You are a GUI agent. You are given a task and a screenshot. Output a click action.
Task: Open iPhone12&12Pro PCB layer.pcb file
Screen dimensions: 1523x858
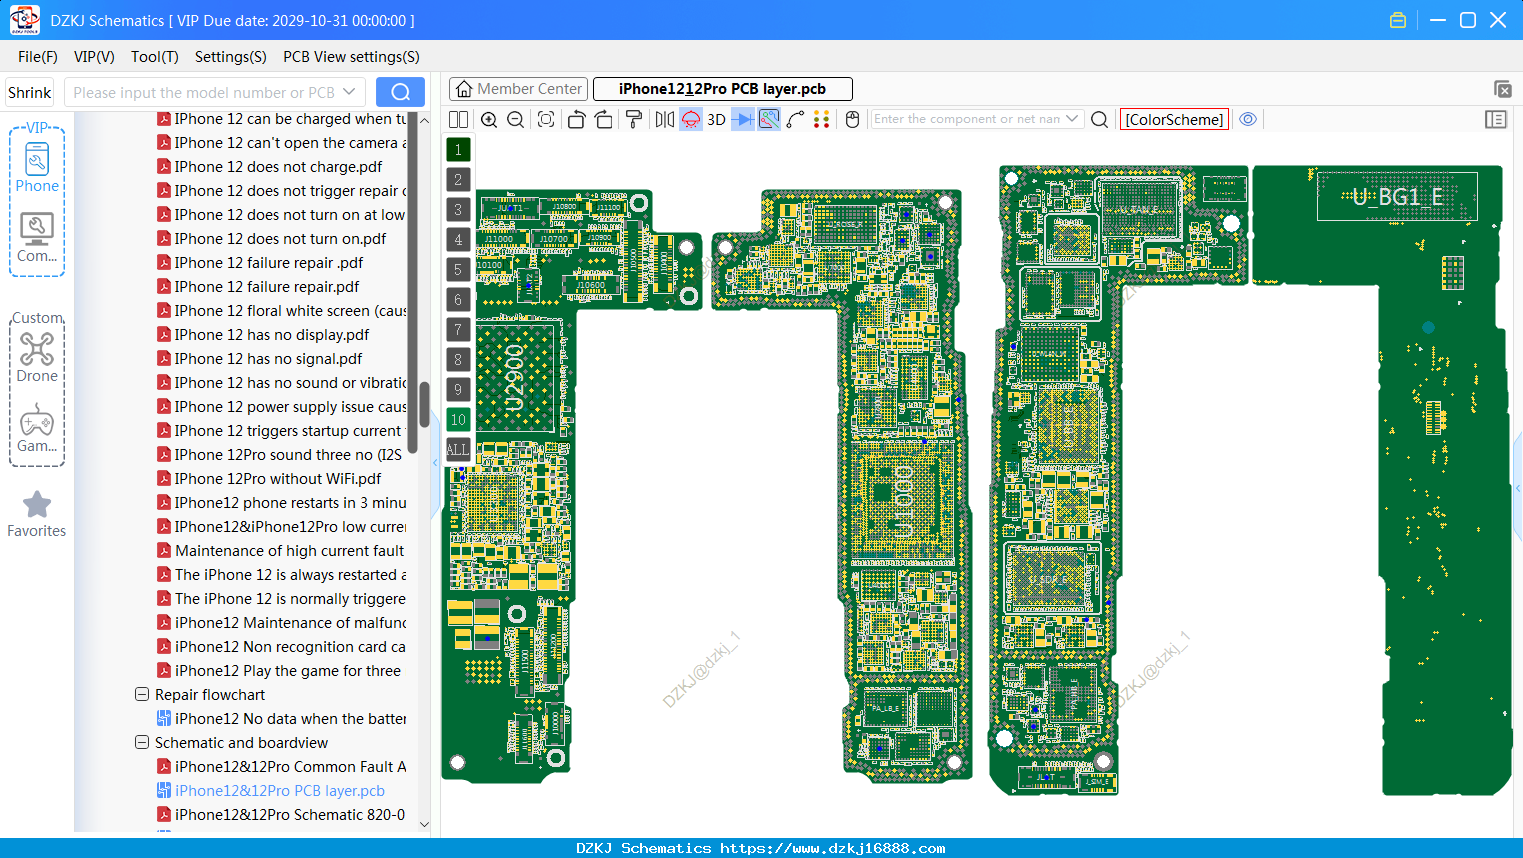pos(279,790)
